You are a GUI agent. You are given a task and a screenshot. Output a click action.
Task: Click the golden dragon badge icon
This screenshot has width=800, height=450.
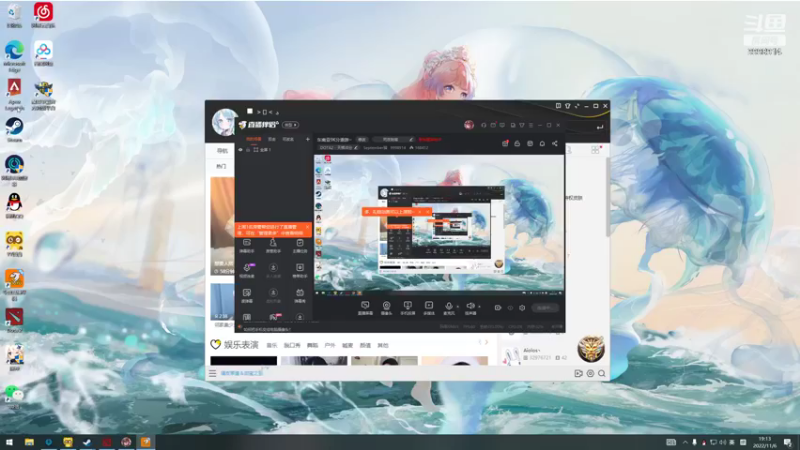pos(591,349)
